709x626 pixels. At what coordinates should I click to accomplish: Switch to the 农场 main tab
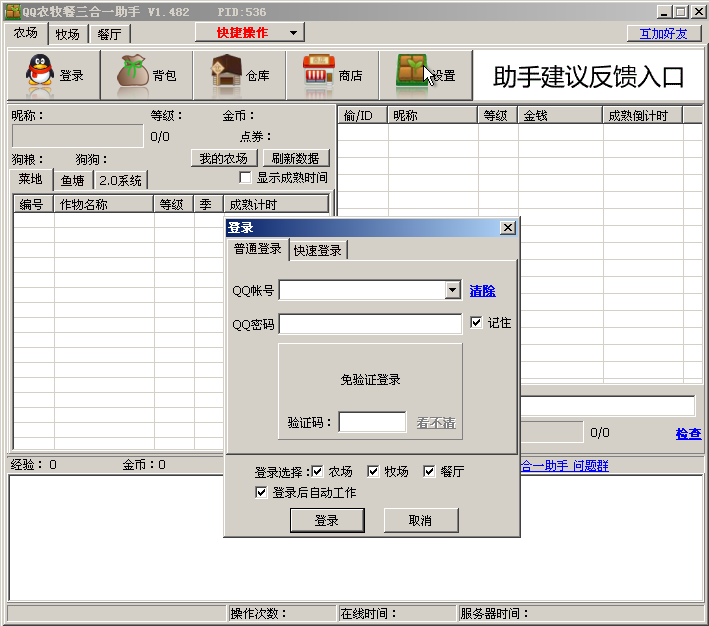click(x=26, y=33)
